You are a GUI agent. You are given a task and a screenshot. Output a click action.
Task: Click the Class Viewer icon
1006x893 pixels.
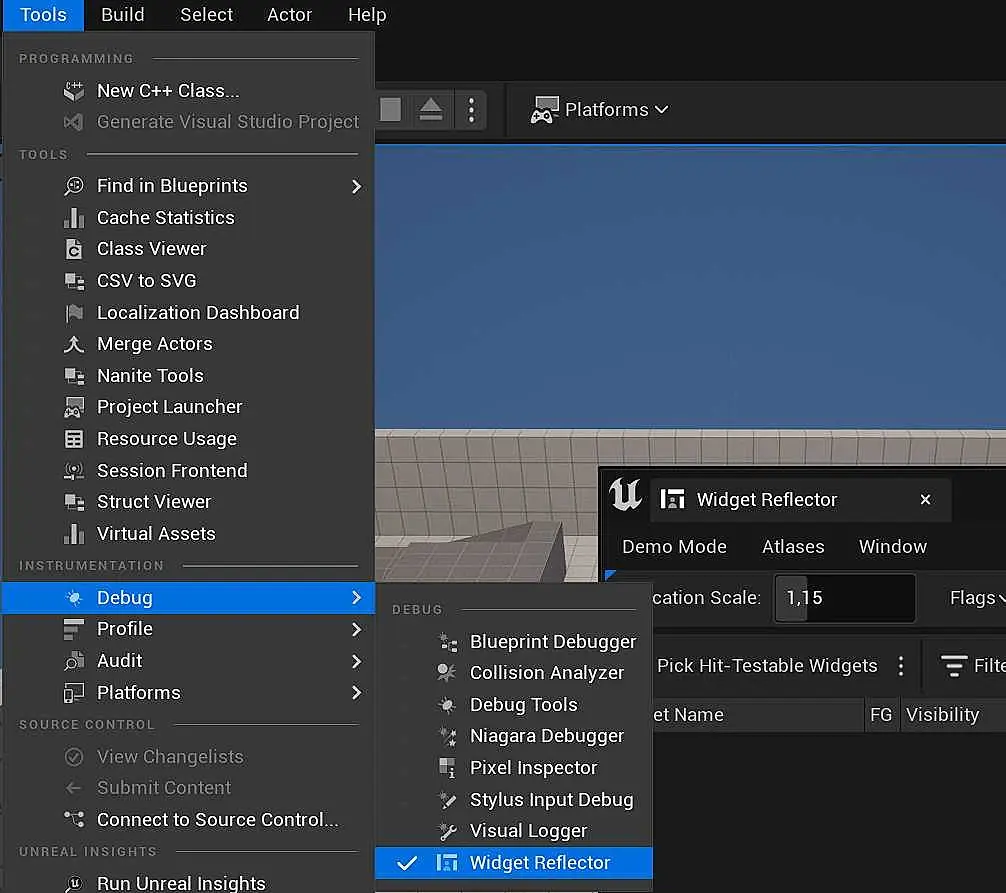pos(74,249)
